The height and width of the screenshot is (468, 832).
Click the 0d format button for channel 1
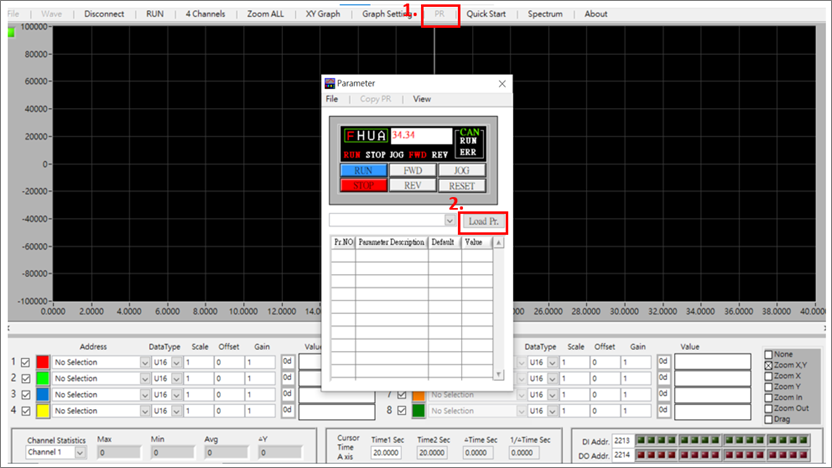click(x=288, y=362)
